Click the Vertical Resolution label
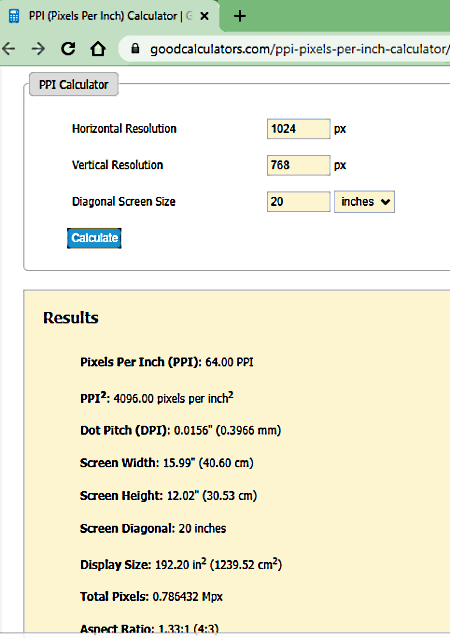The width and height of the screenshot is (450, 638). pos(117,165)
